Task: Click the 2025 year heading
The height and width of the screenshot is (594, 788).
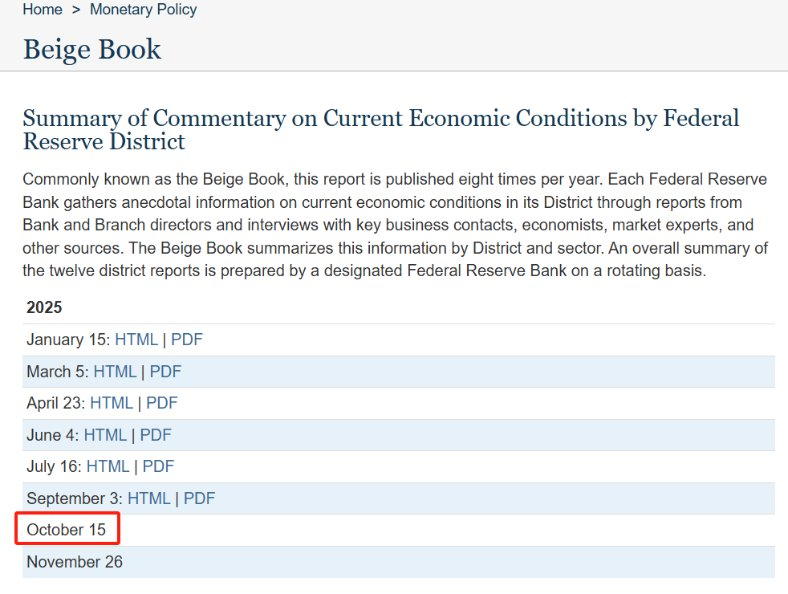Action: tap(45, 307)
